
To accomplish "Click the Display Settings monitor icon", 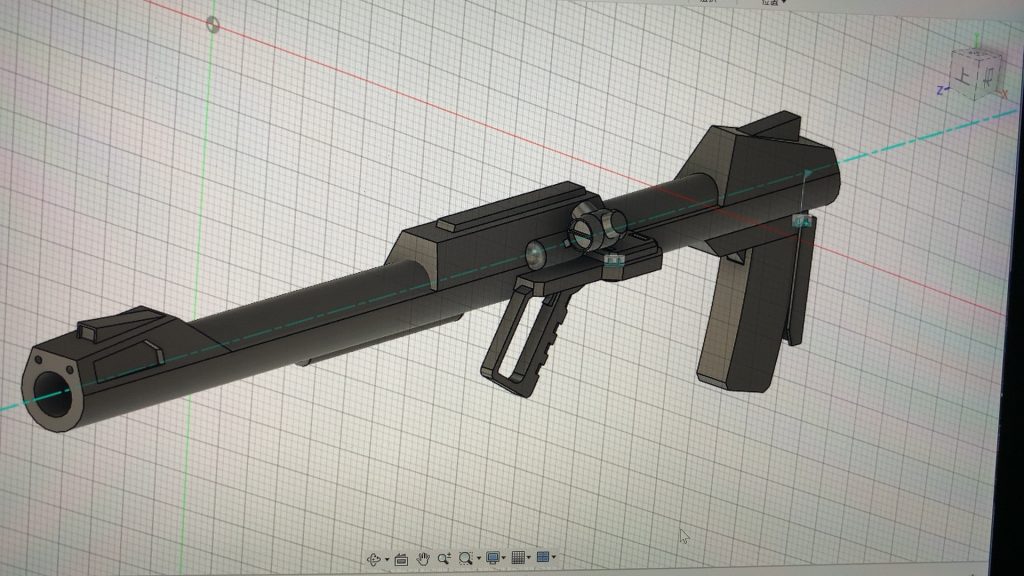I will pos(492,558).
